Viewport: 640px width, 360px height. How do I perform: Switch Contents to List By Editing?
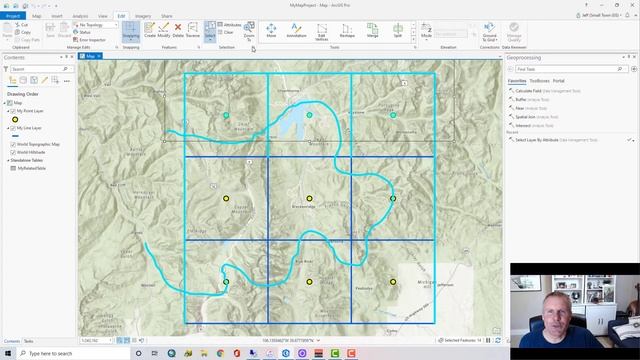point(44,80)
